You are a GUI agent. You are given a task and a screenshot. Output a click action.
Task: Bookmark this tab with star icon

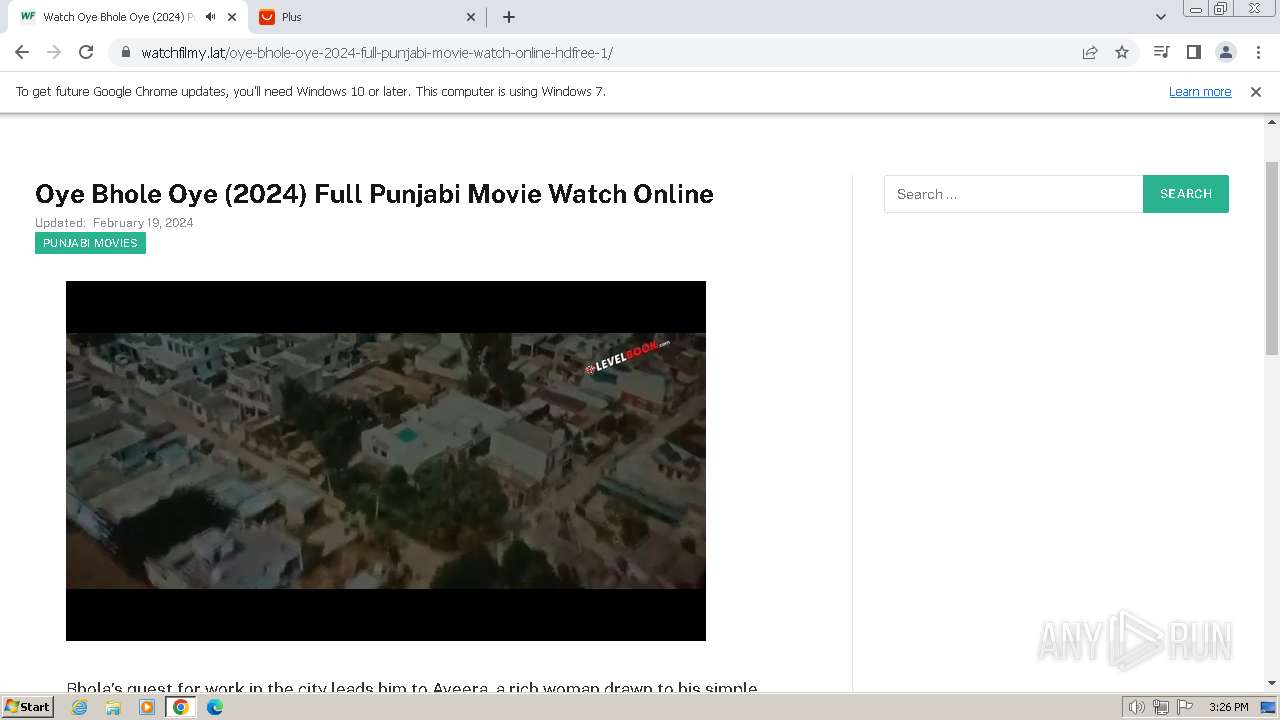coord(1122,52)
